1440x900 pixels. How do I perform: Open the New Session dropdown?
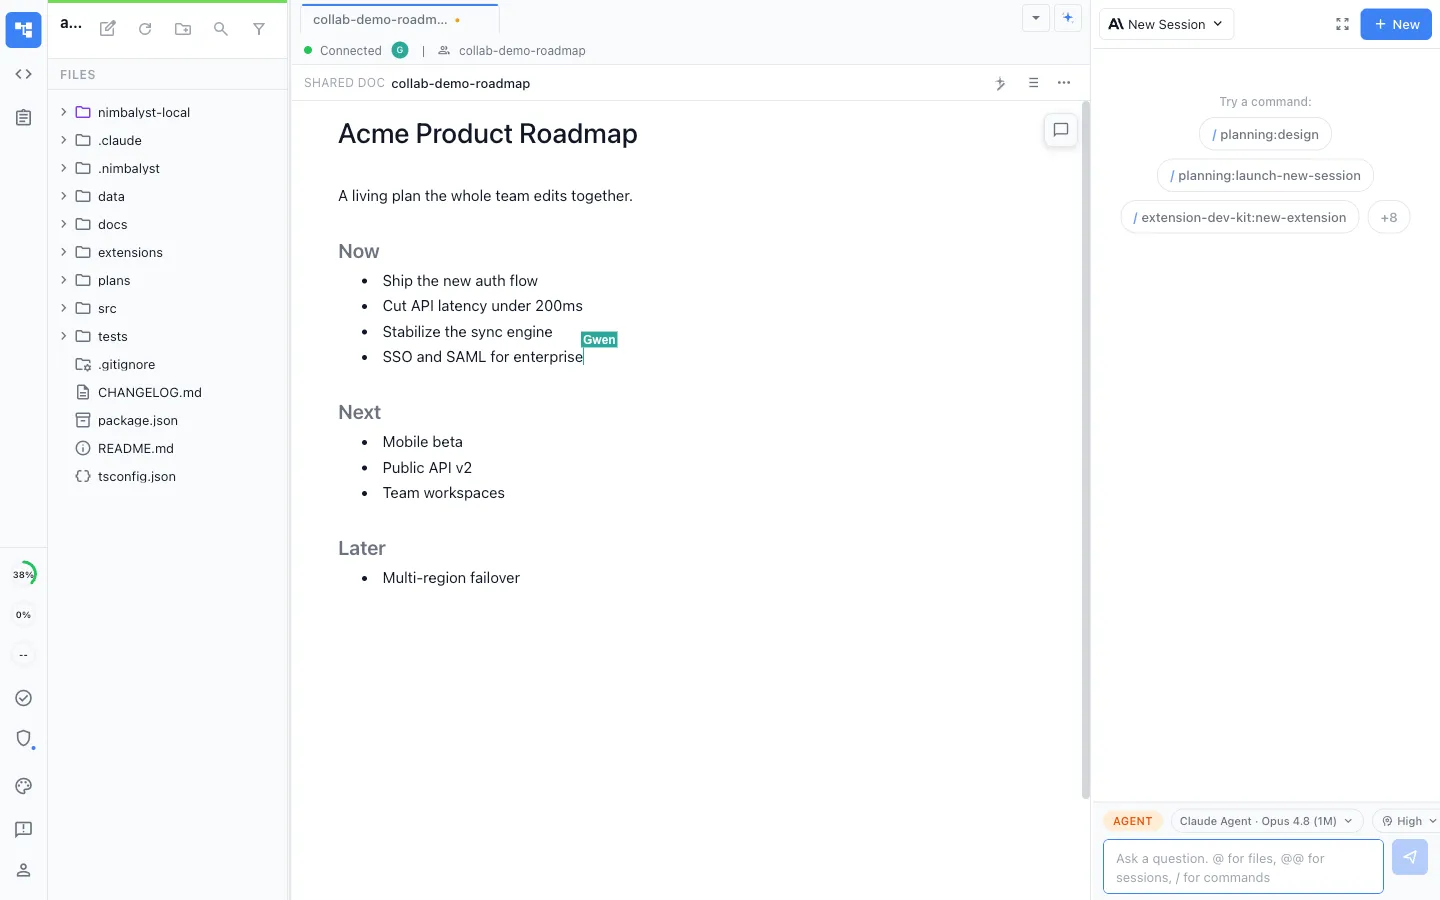(1166, 24)
